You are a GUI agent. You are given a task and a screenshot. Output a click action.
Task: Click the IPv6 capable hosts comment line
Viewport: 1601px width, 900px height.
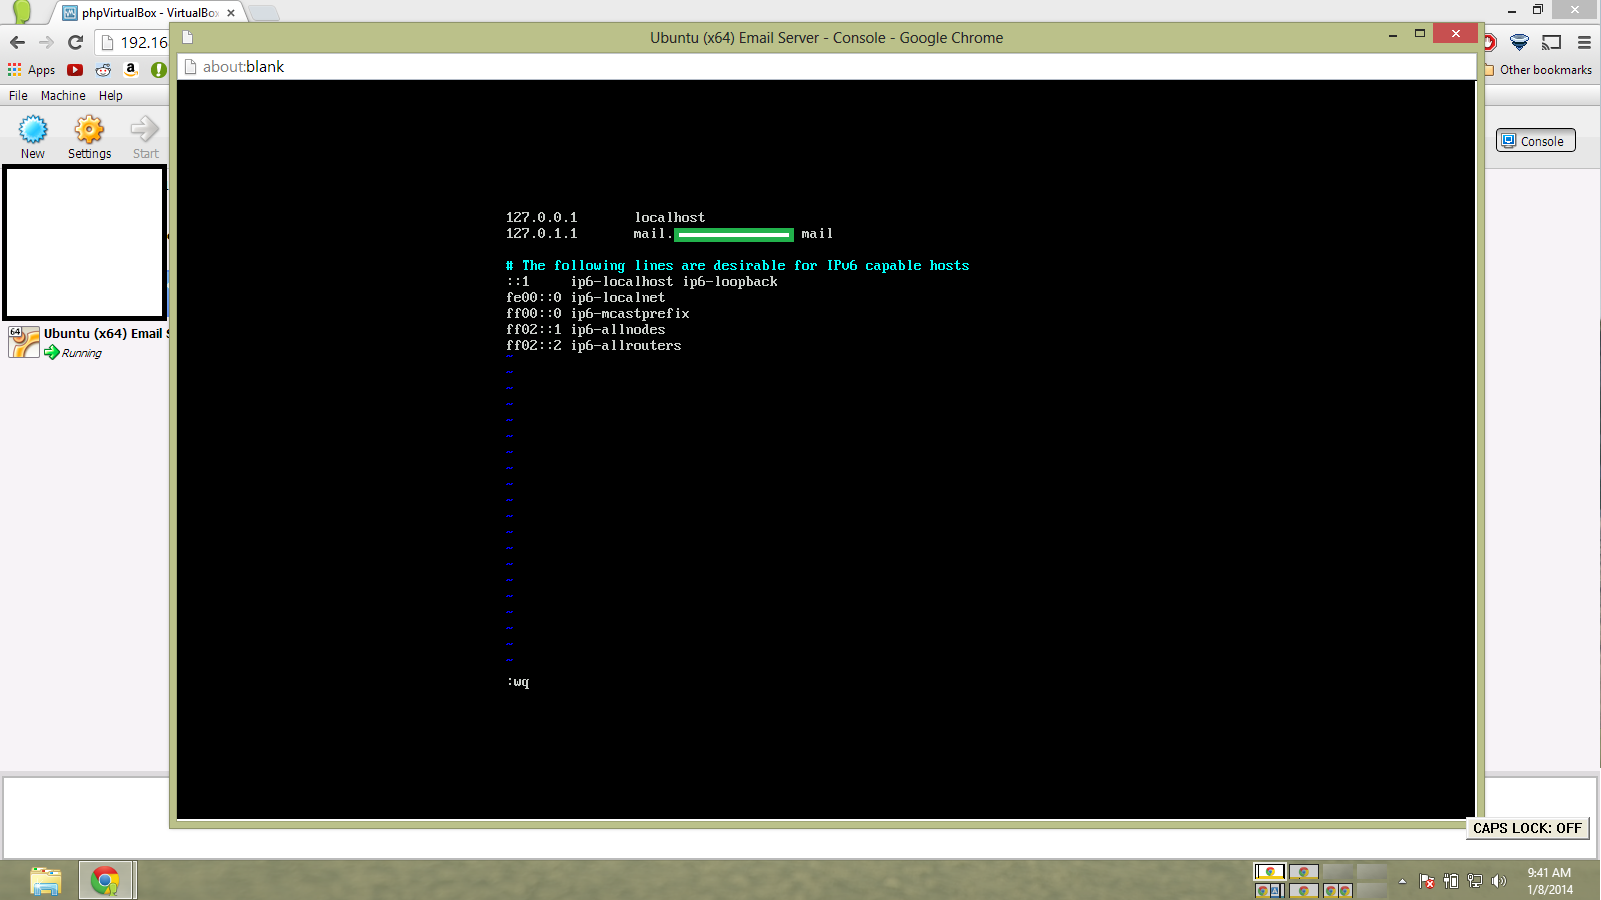737,265
